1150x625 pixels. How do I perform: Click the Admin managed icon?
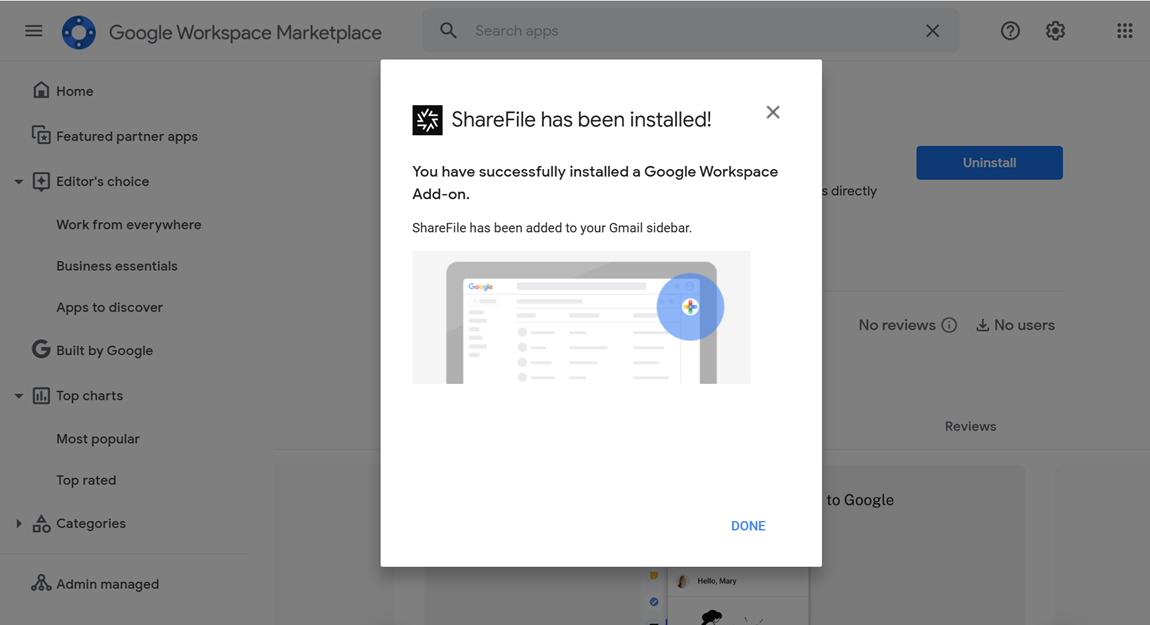point(41,583)
